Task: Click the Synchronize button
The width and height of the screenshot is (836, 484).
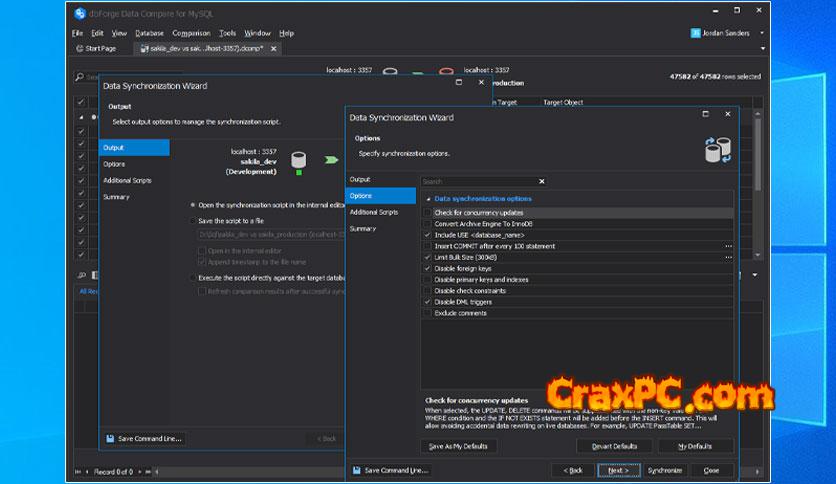Action: coord(664,470)
